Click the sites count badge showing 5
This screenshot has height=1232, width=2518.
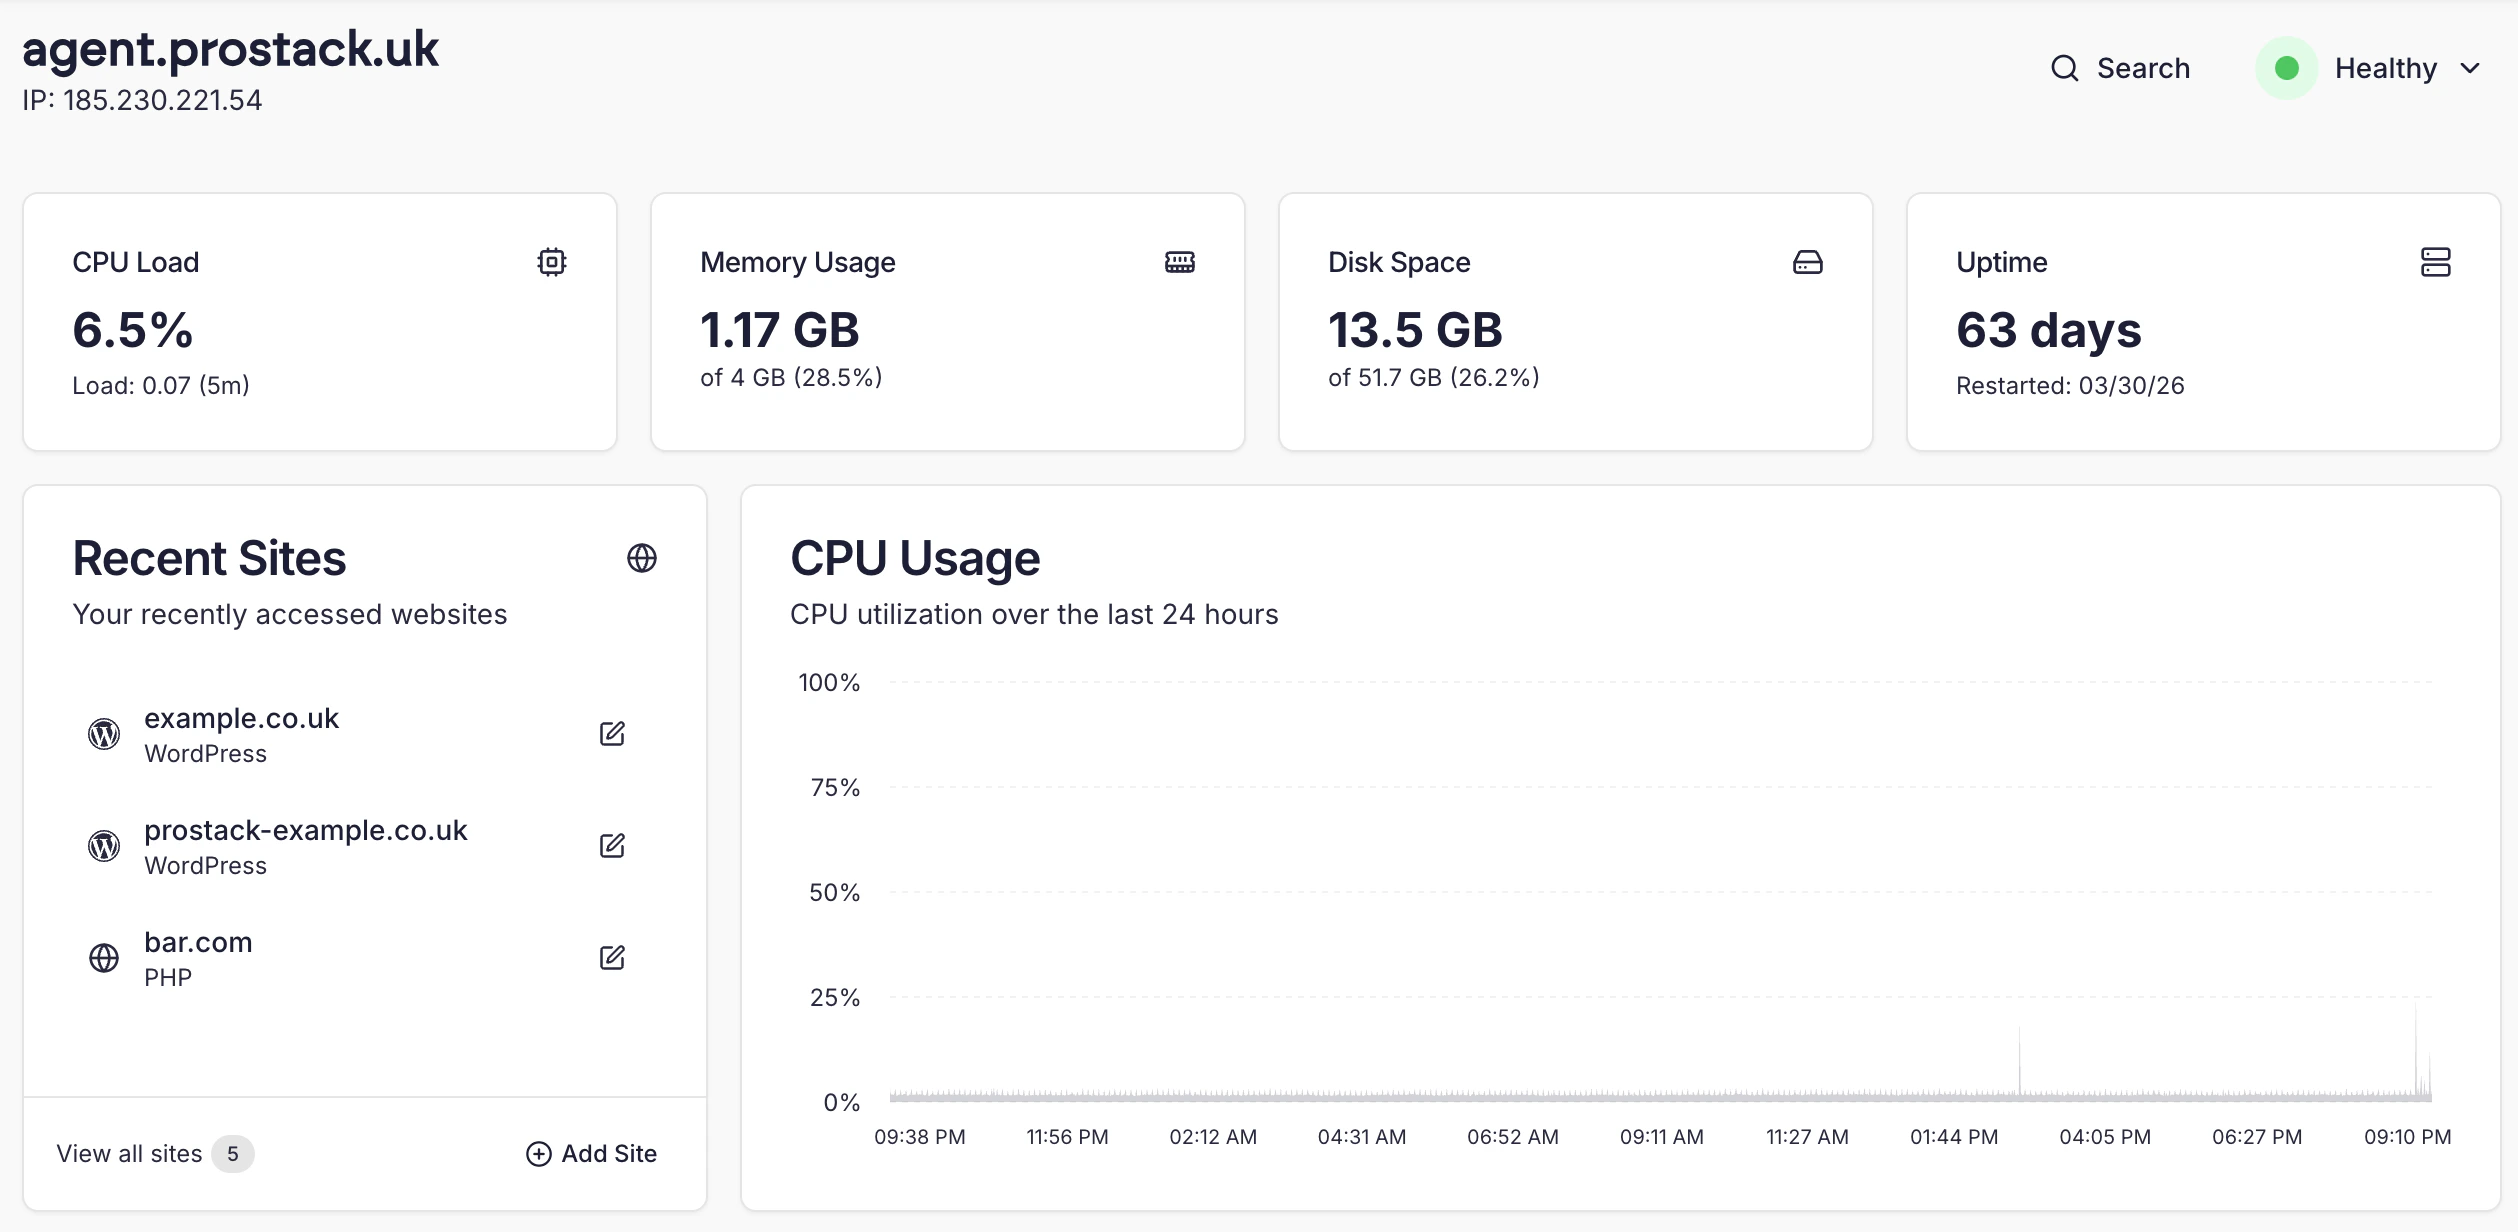233,1154
